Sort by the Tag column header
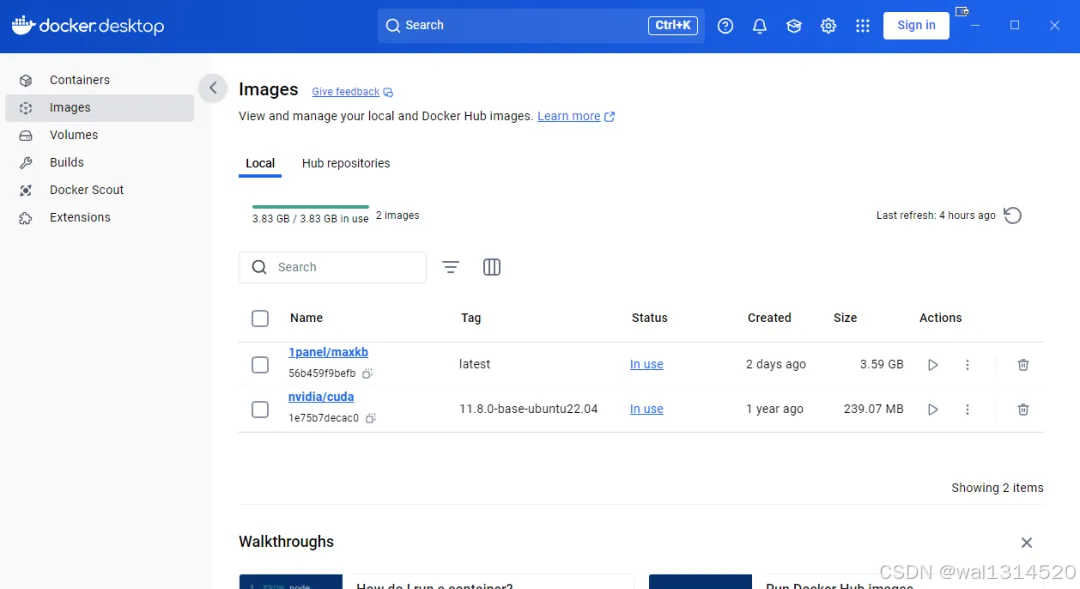This screenshot has height=589, width=1080. coord(471,318)
